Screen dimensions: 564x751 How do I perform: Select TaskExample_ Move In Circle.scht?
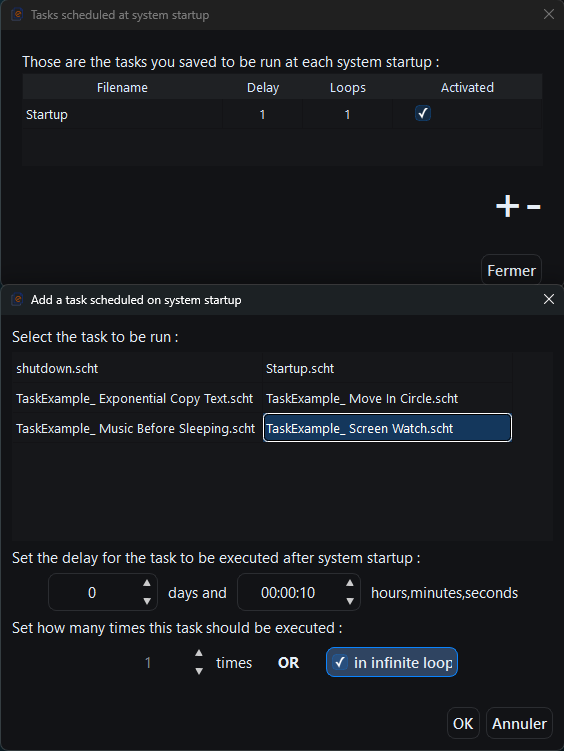pos(387,398)
